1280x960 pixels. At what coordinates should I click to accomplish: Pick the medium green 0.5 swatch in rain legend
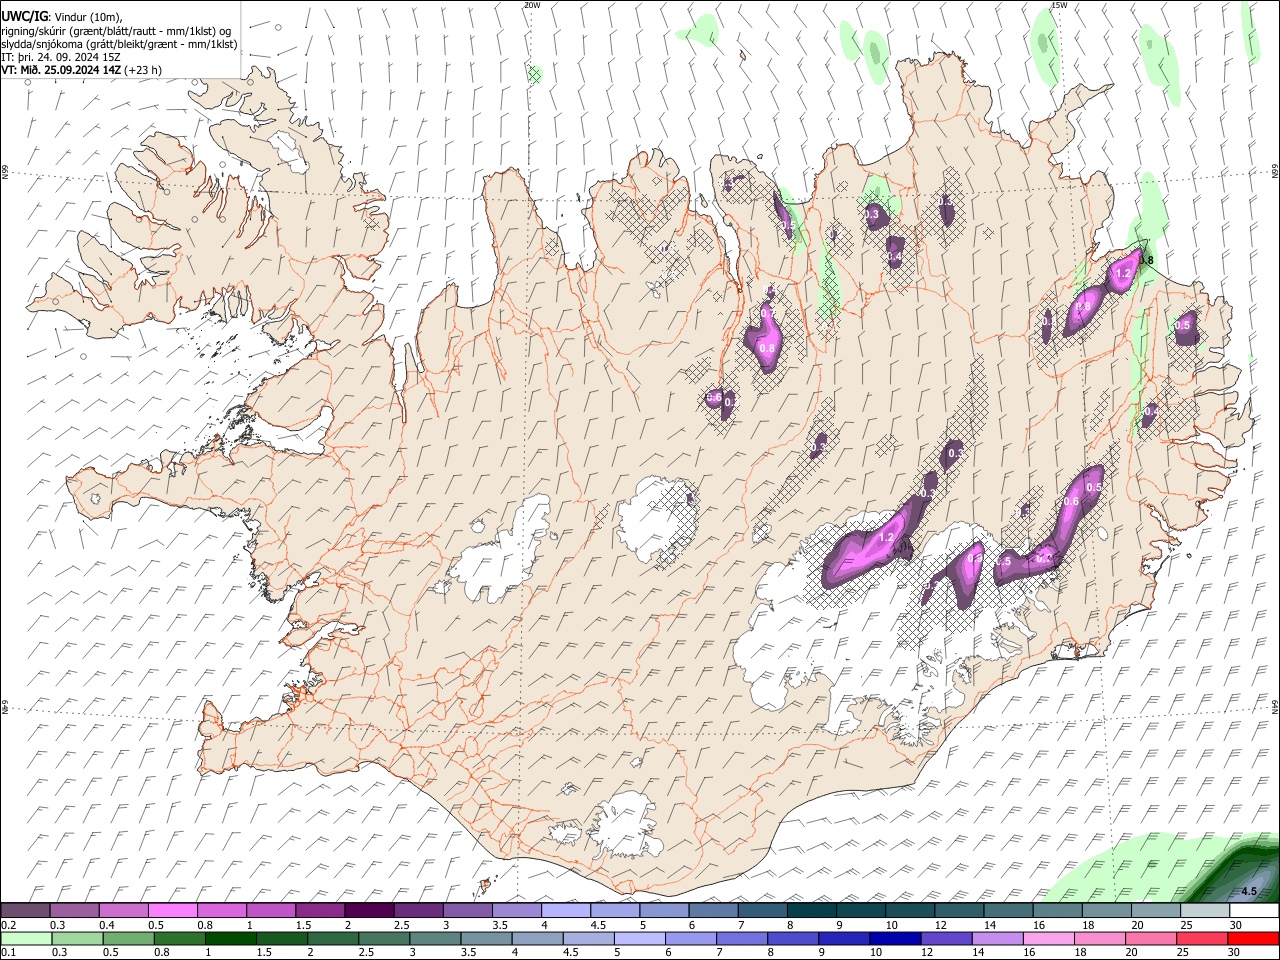[128, 938]
